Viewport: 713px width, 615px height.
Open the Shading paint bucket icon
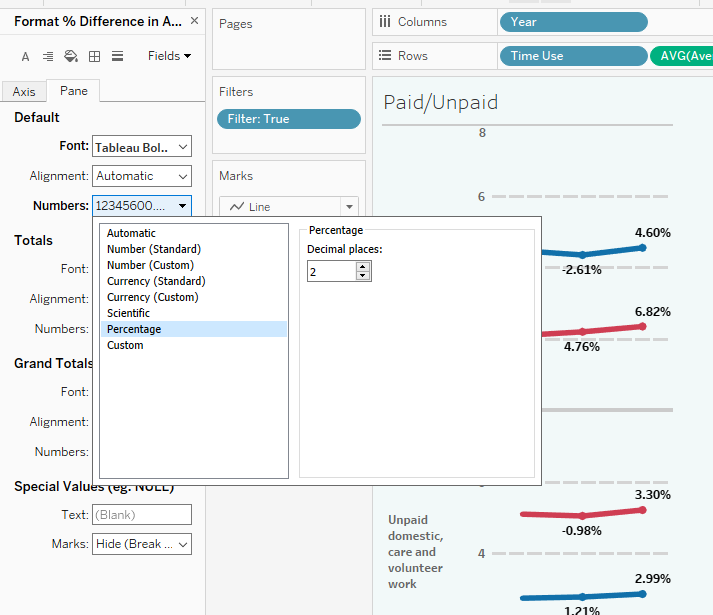(x=71, y=56)
